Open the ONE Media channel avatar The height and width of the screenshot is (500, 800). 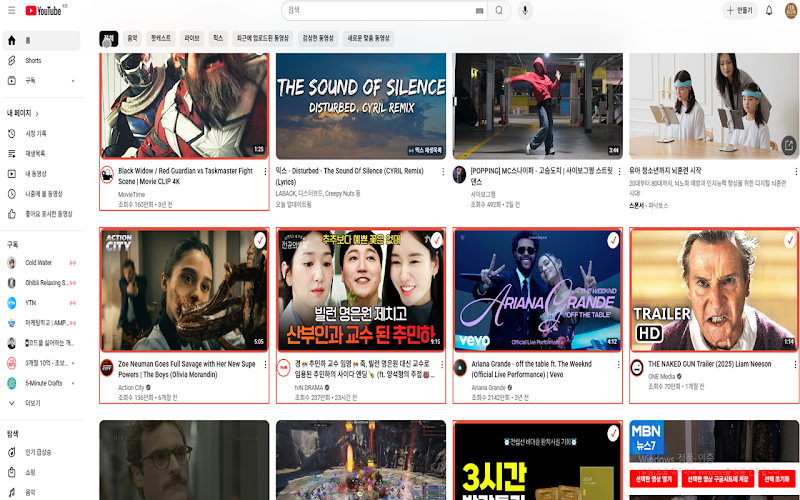pyautogui.click(x=637, y=367)
